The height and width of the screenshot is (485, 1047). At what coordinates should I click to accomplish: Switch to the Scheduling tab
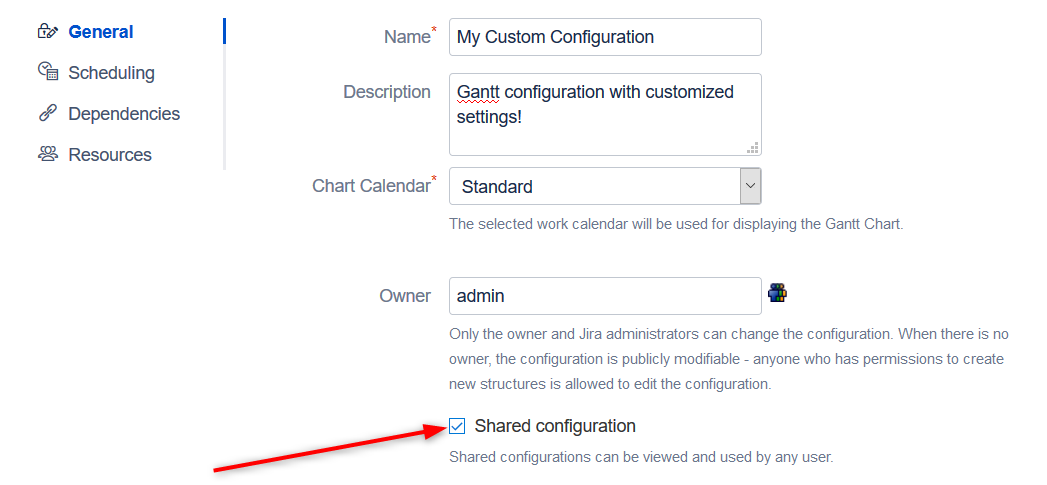(x=111, y=73)
